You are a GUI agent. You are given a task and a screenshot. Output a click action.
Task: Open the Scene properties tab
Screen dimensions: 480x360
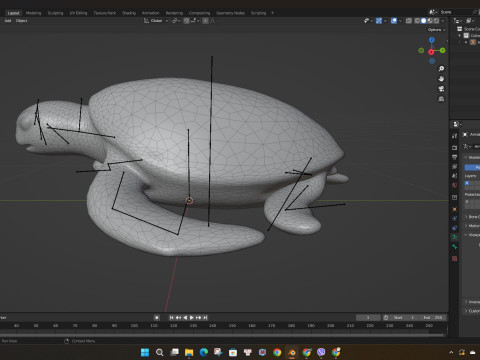[455, 175]
